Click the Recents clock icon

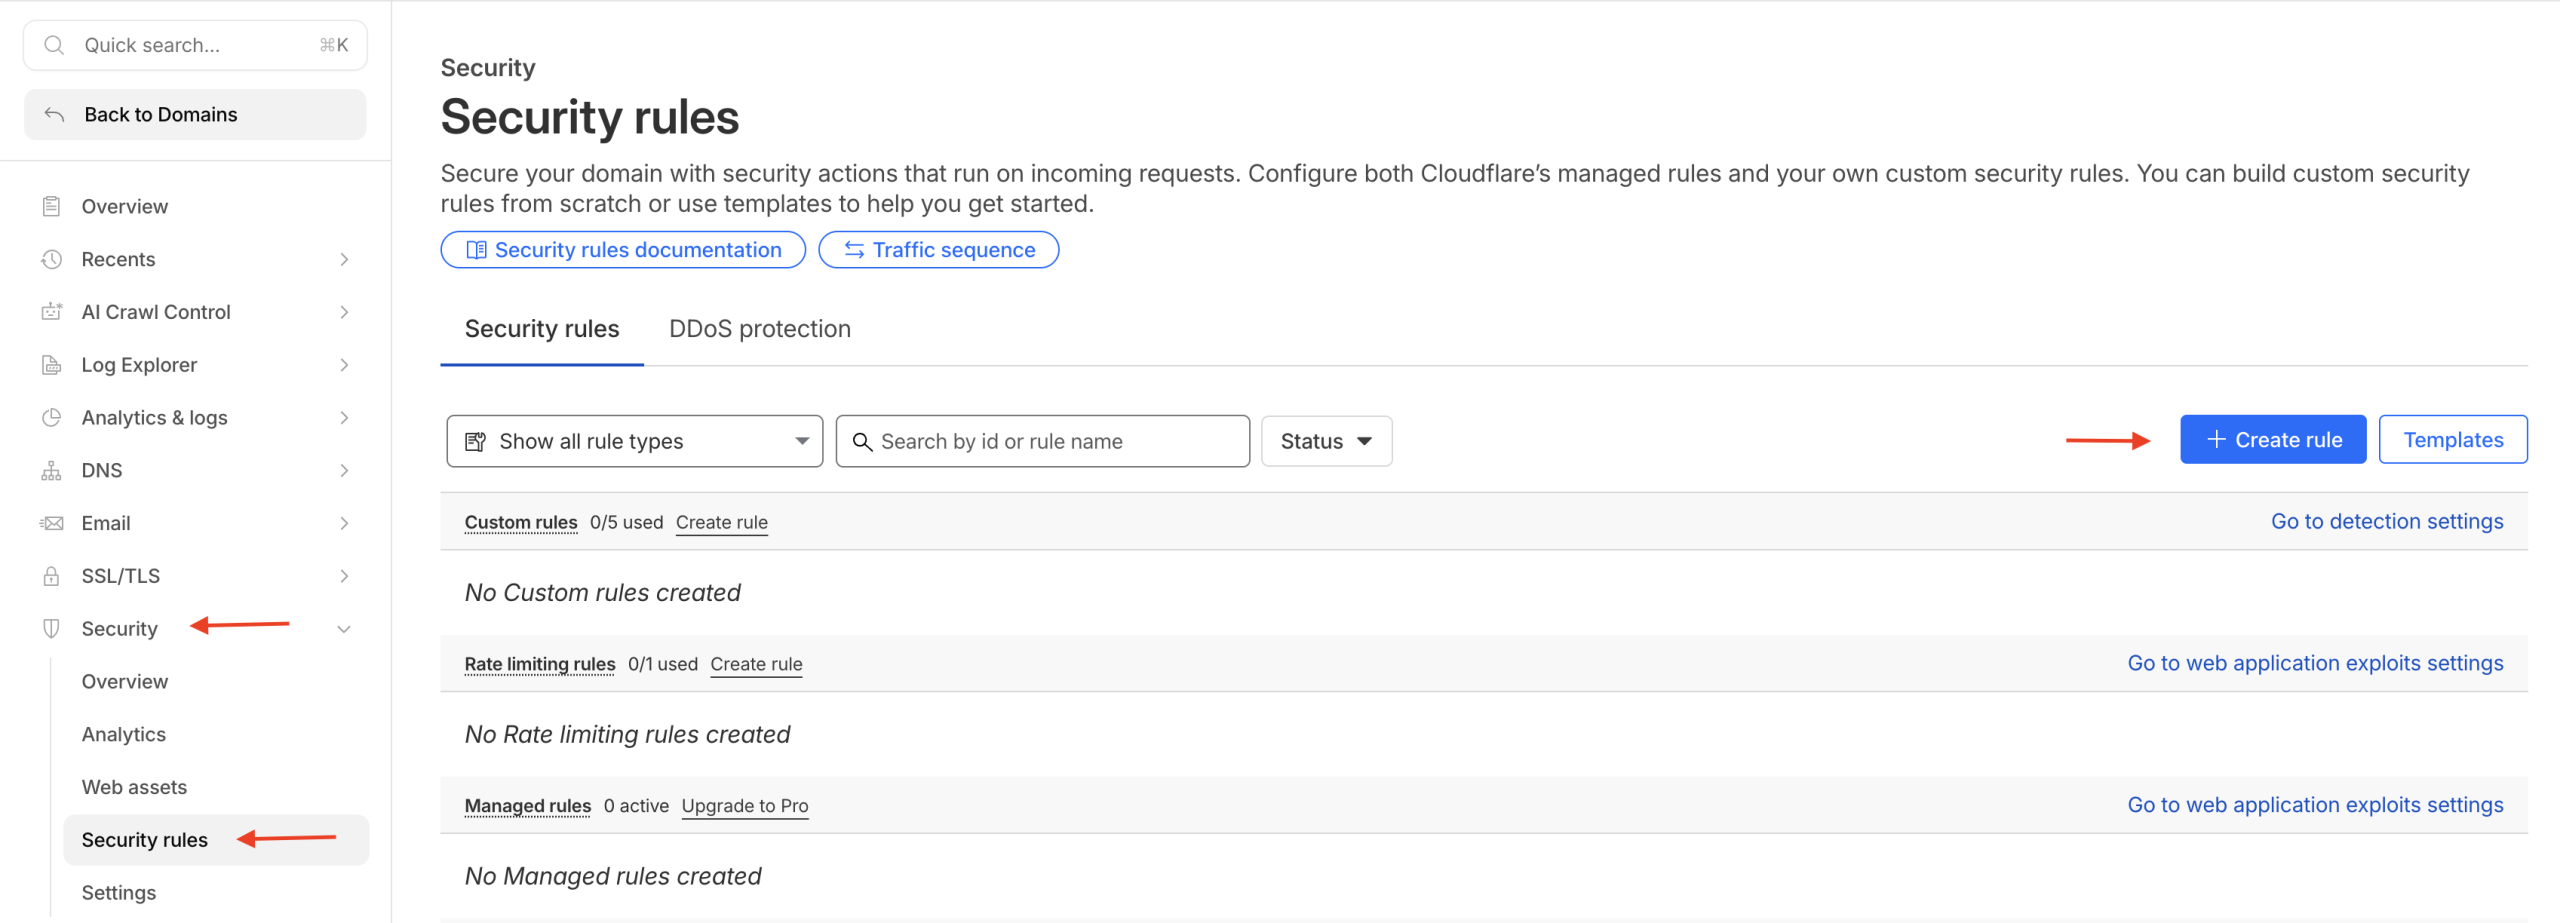[51, 259]
